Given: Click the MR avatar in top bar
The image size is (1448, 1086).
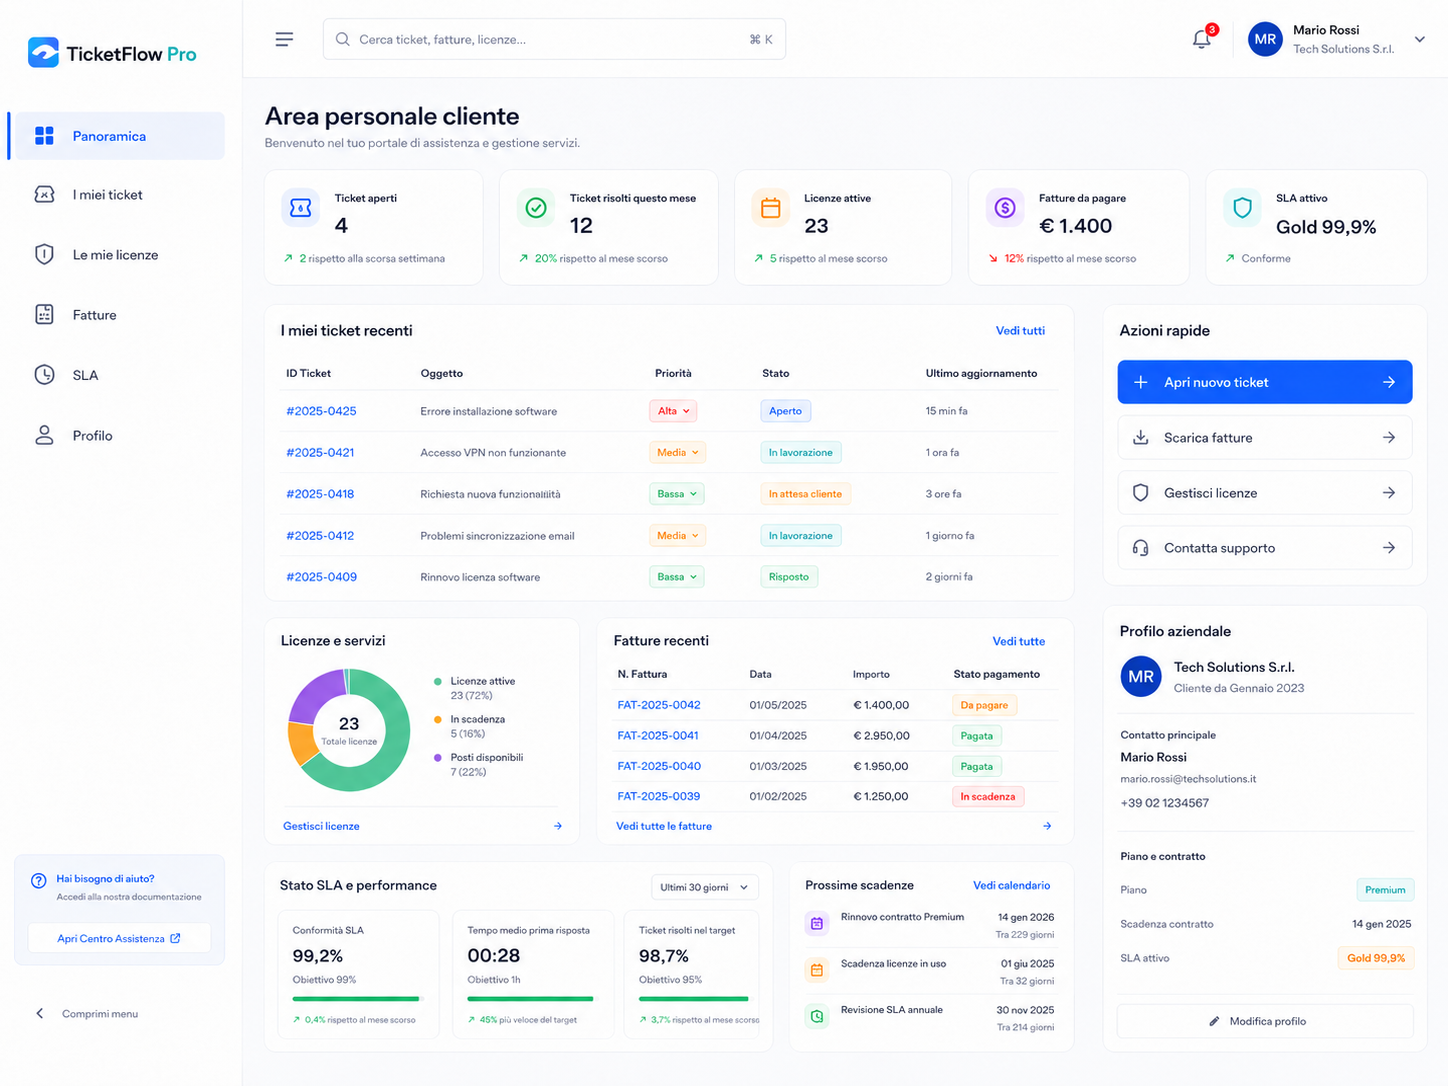Looking at the screenshot, I should (x=1265, y=39).
